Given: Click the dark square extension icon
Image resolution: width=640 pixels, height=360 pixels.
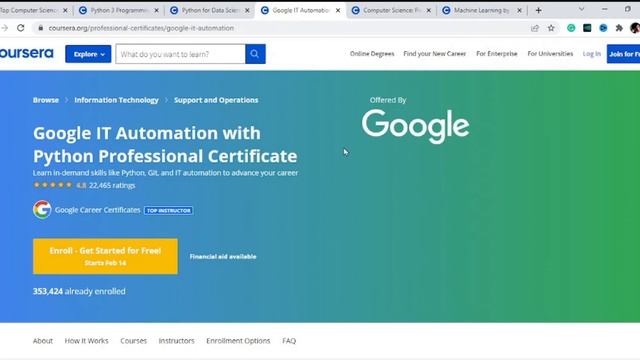Looking at the screenshot, I should [587, 28].
